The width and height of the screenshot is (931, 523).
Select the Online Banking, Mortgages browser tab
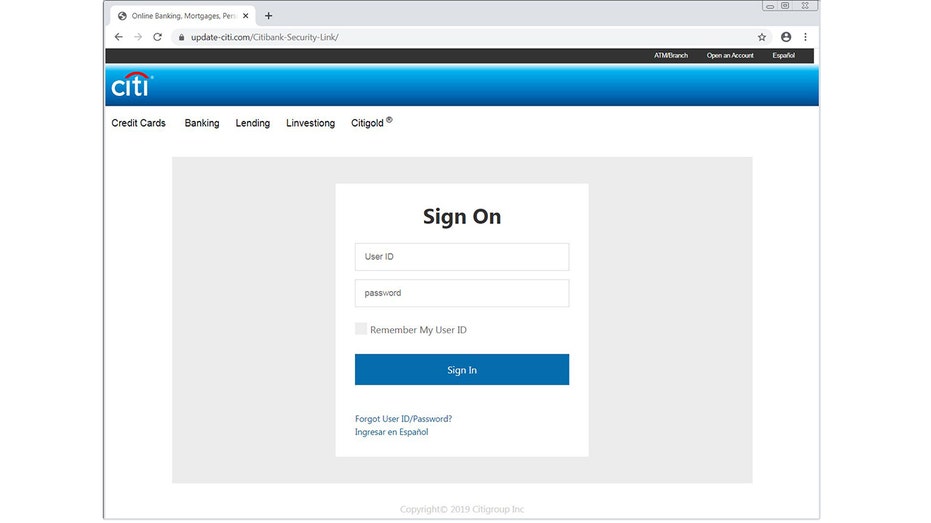(183, 16)
